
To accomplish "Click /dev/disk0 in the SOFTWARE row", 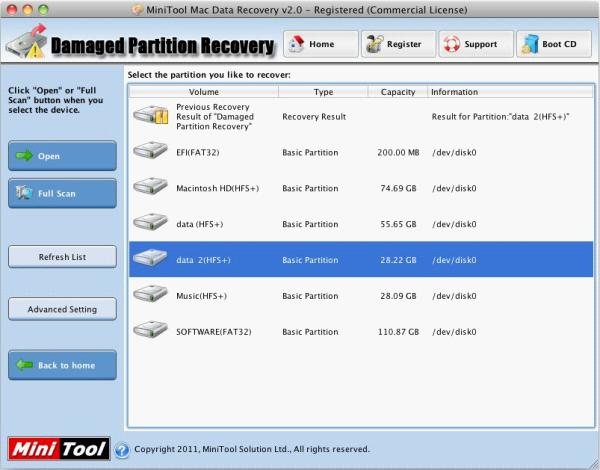I will click(x=454, y=331).
